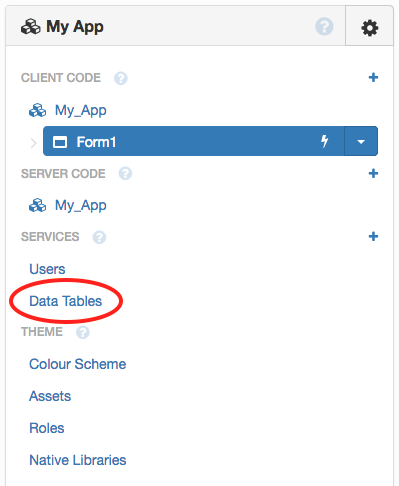Expand Form1 tree chevron

point(33,143)
